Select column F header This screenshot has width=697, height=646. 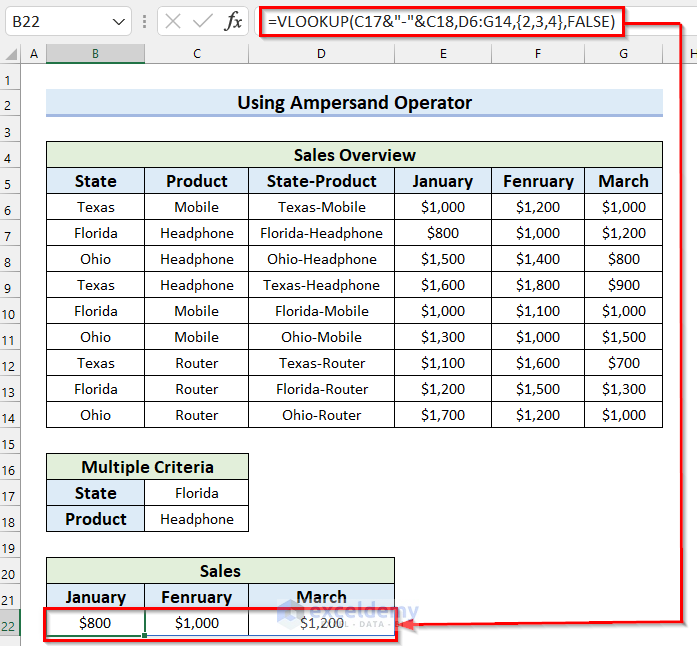click(538, 54)
